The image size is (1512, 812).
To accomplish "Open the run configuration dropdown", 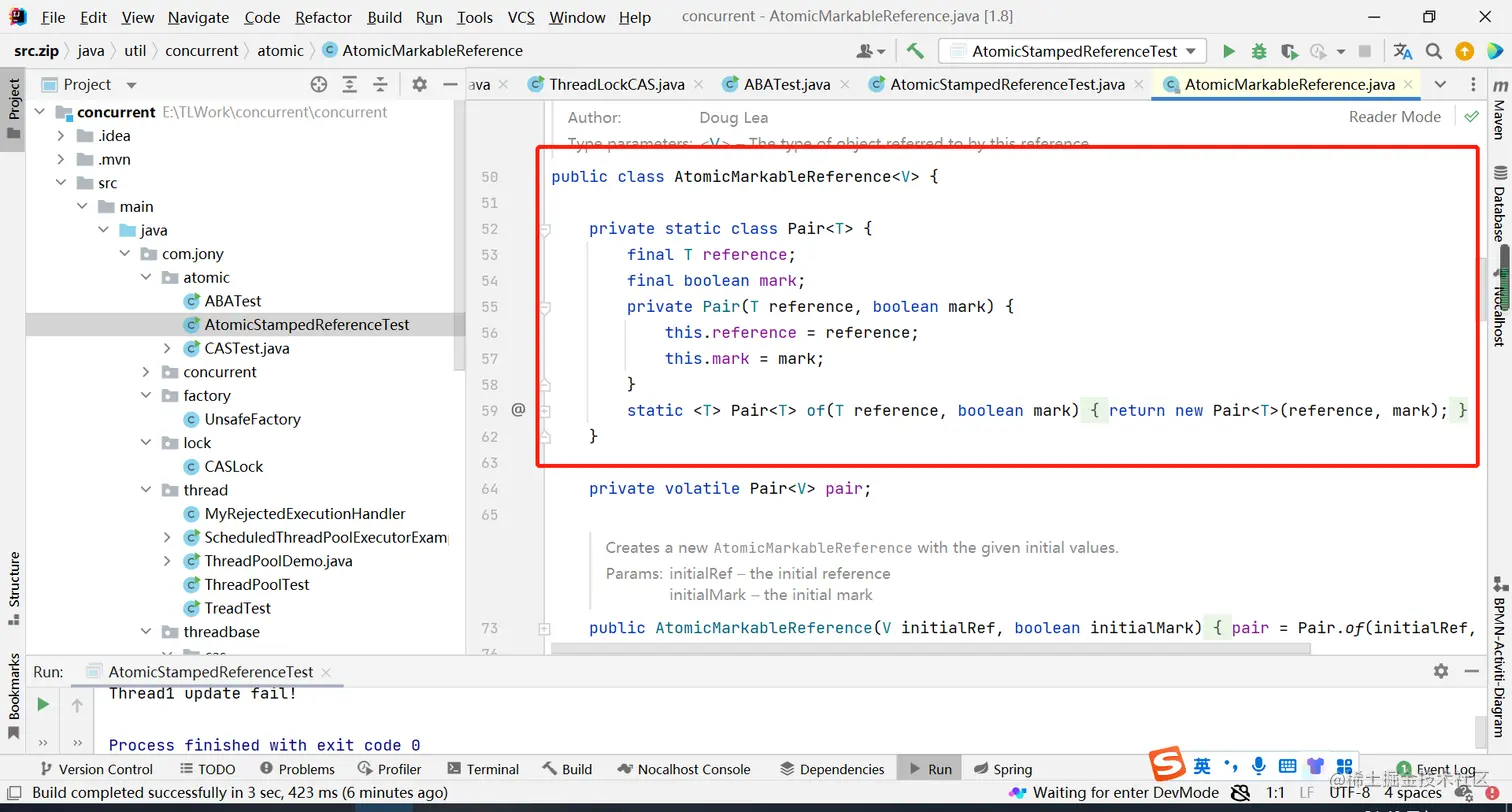I will (x=1073, y=51).
